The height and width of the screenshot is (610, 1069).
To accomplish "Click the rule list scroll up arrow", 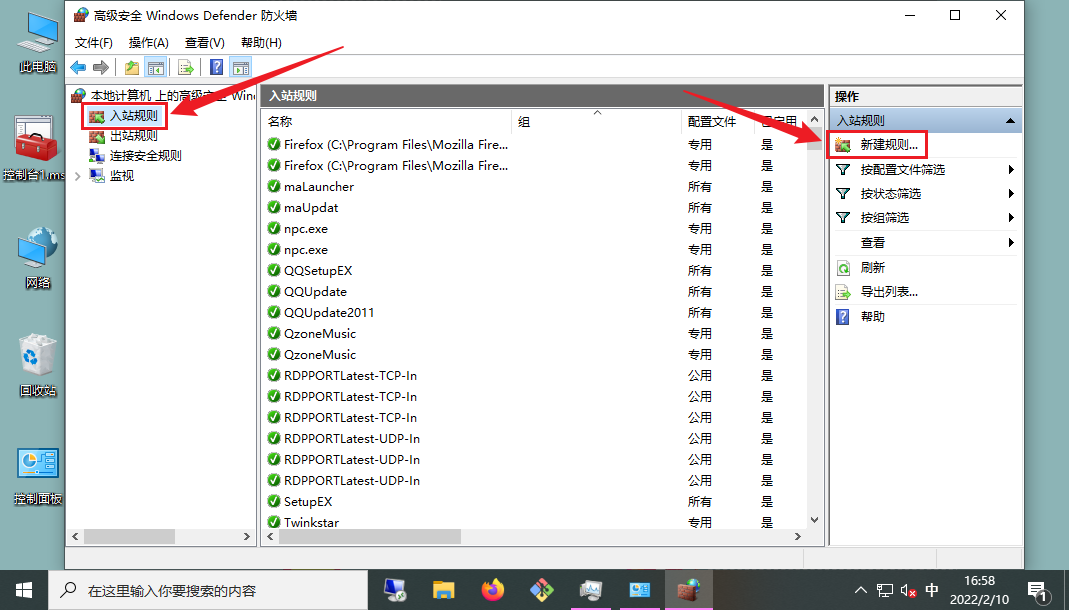I will pyautogui.click(x=814, y=119).
